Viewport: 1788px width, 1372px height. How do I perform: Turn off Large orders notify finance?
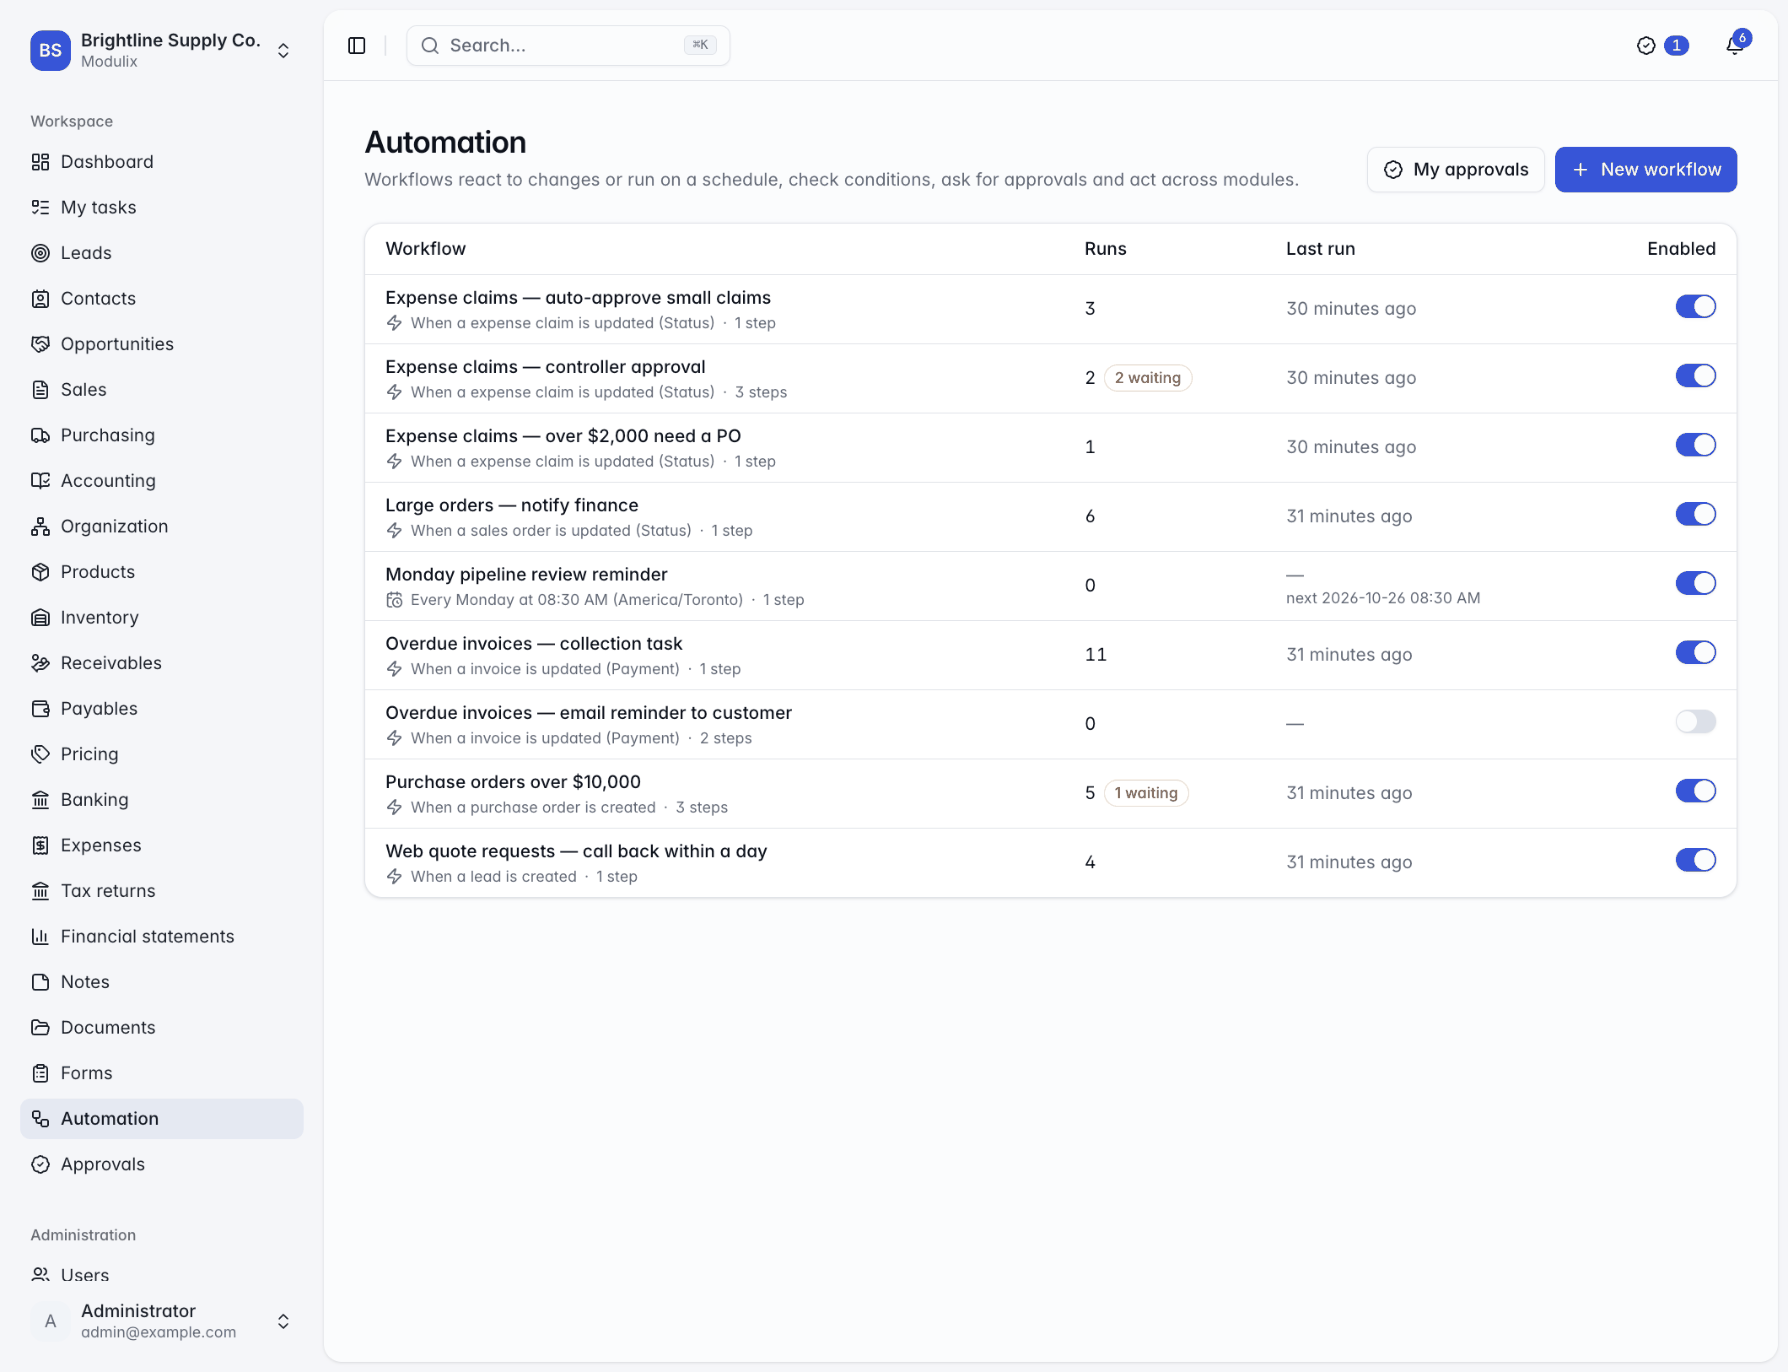(1695, 514)
